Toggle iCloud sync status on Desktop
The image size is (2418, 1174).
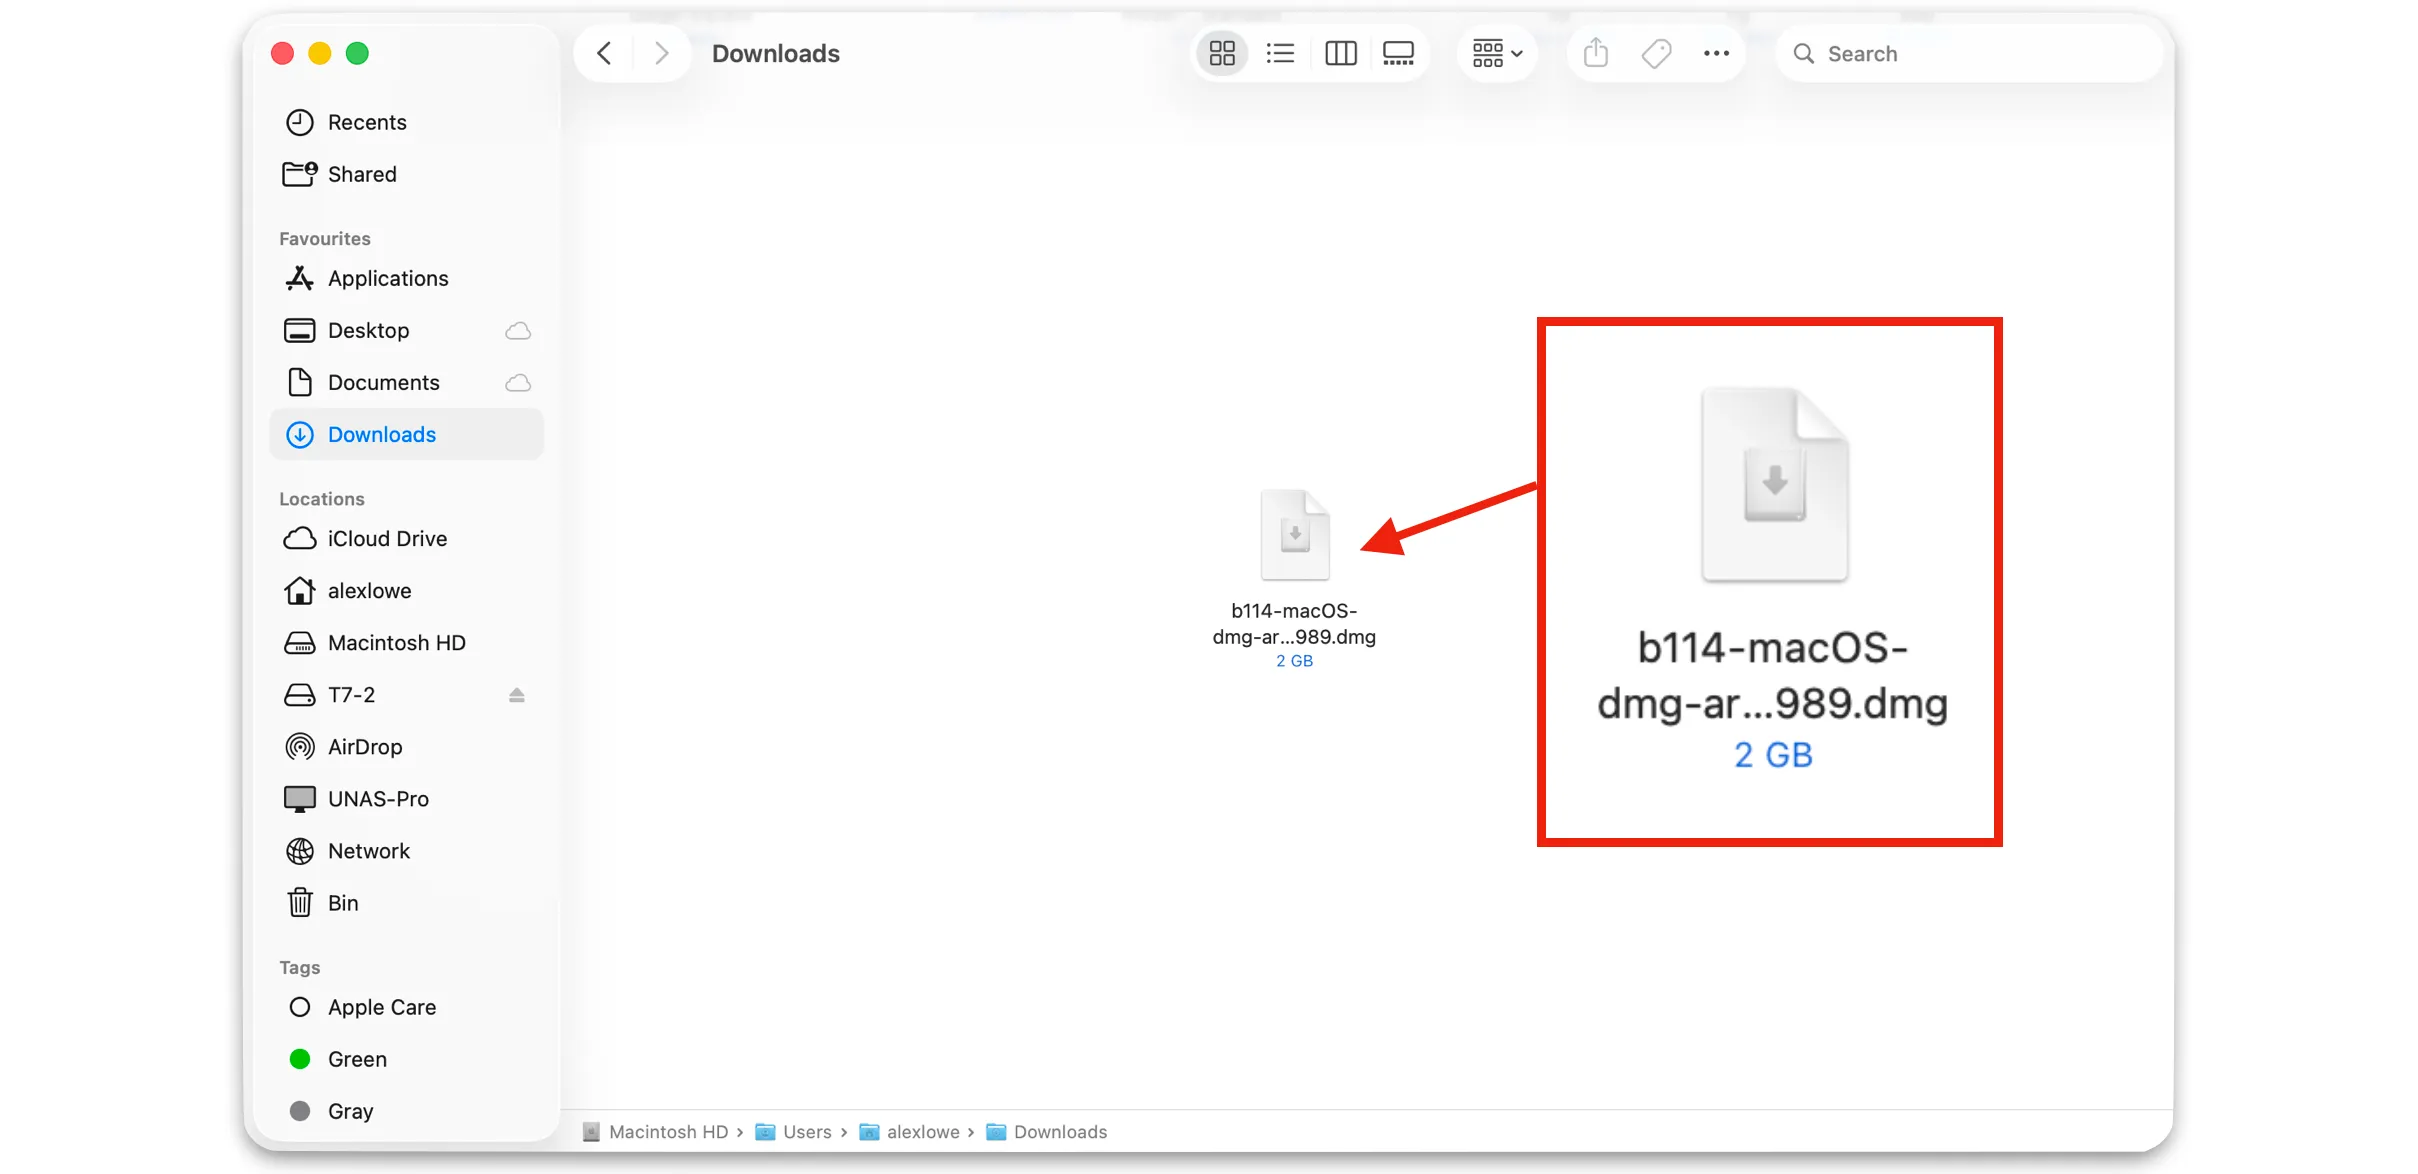(x=518, y=330)
